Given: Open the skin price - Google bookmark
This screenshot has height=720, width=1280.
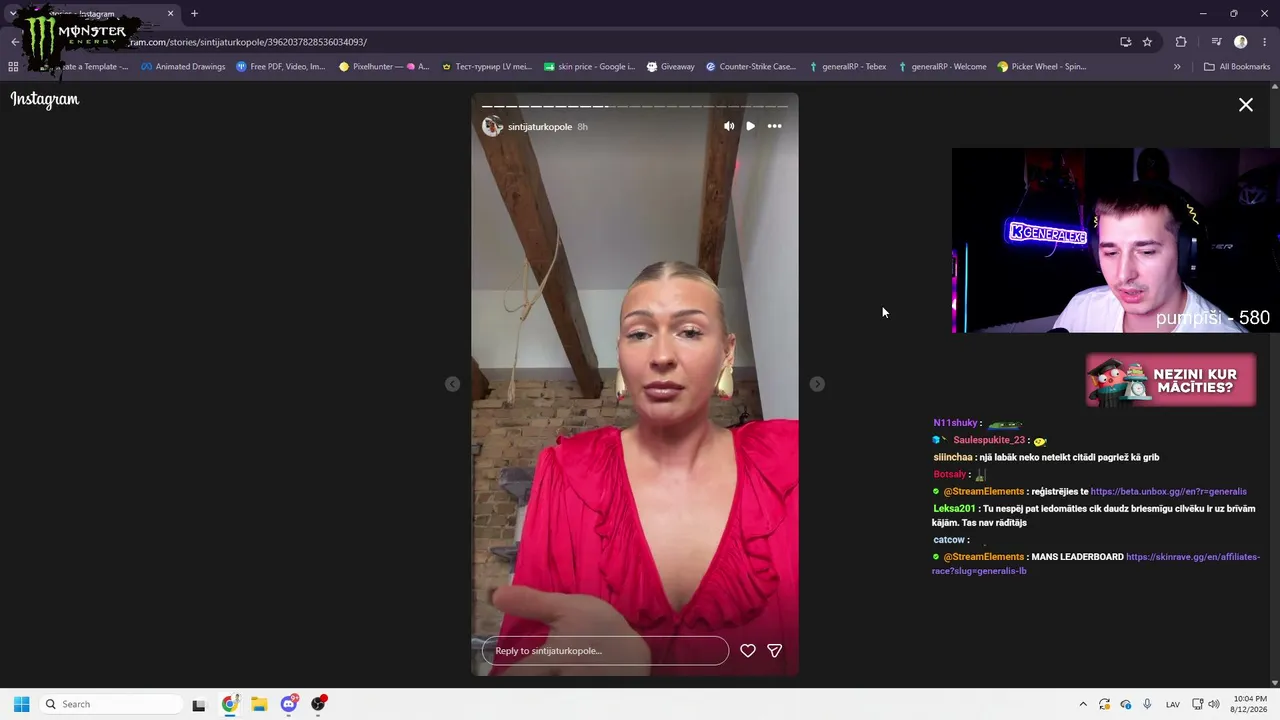Looking at the screenshot, I should pyautogui.click(x=589, y=67).
